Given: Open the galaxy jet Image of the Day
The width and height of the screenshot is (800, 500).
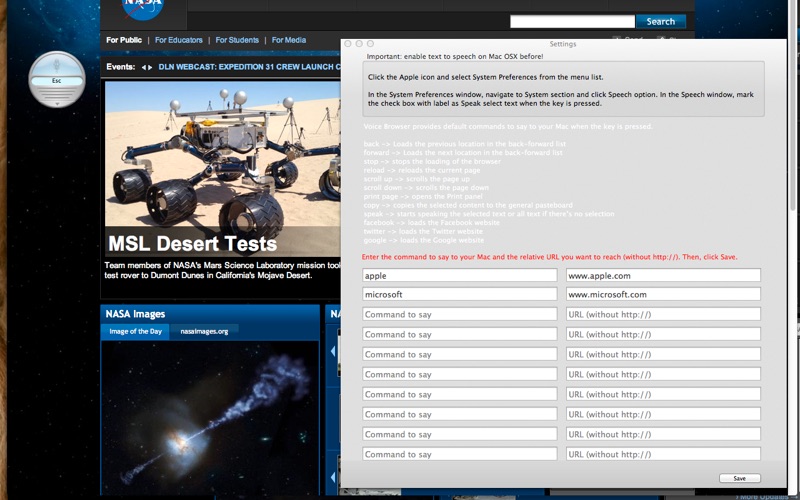Looking at the screenshot, I should coord(210,418).
